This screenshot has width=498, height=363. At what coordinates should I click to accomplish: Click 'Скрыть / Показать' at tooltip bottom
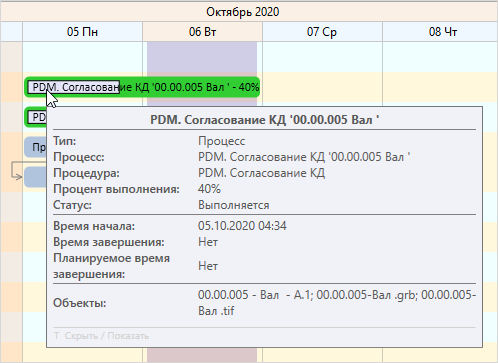pos(107,336)
